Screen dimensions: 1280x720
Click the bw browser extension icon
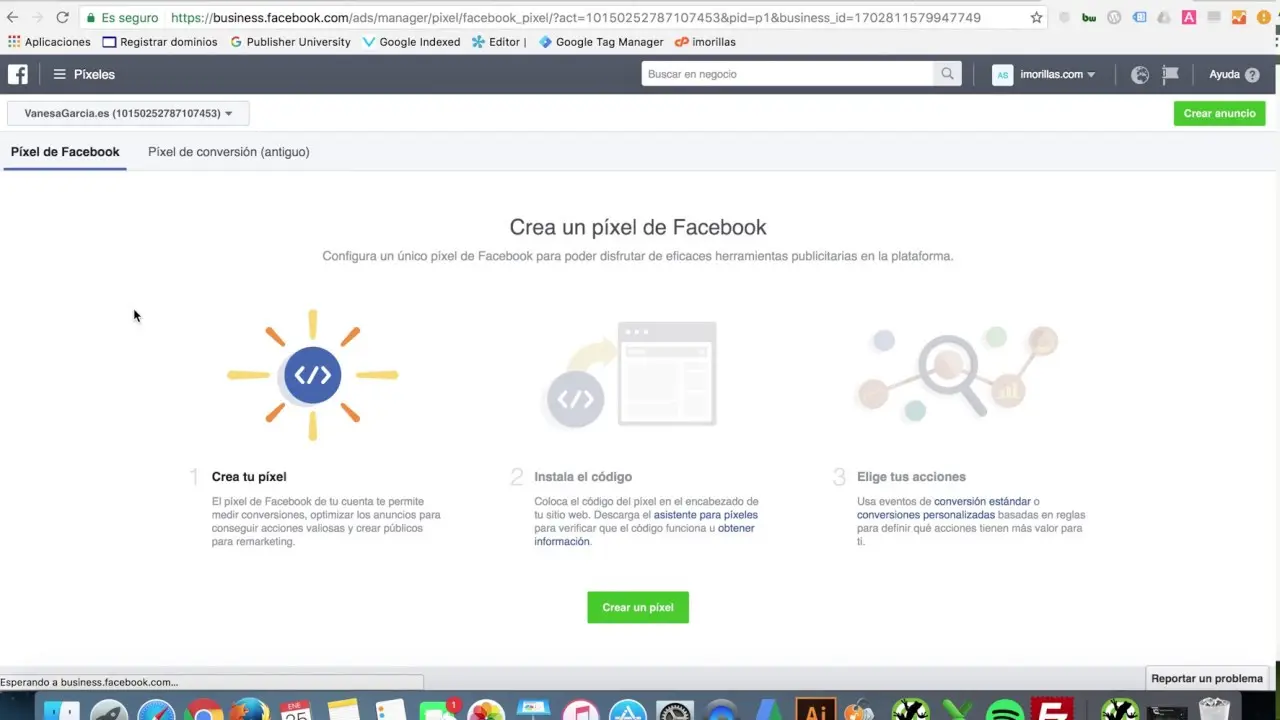(x=1089, y=18)
